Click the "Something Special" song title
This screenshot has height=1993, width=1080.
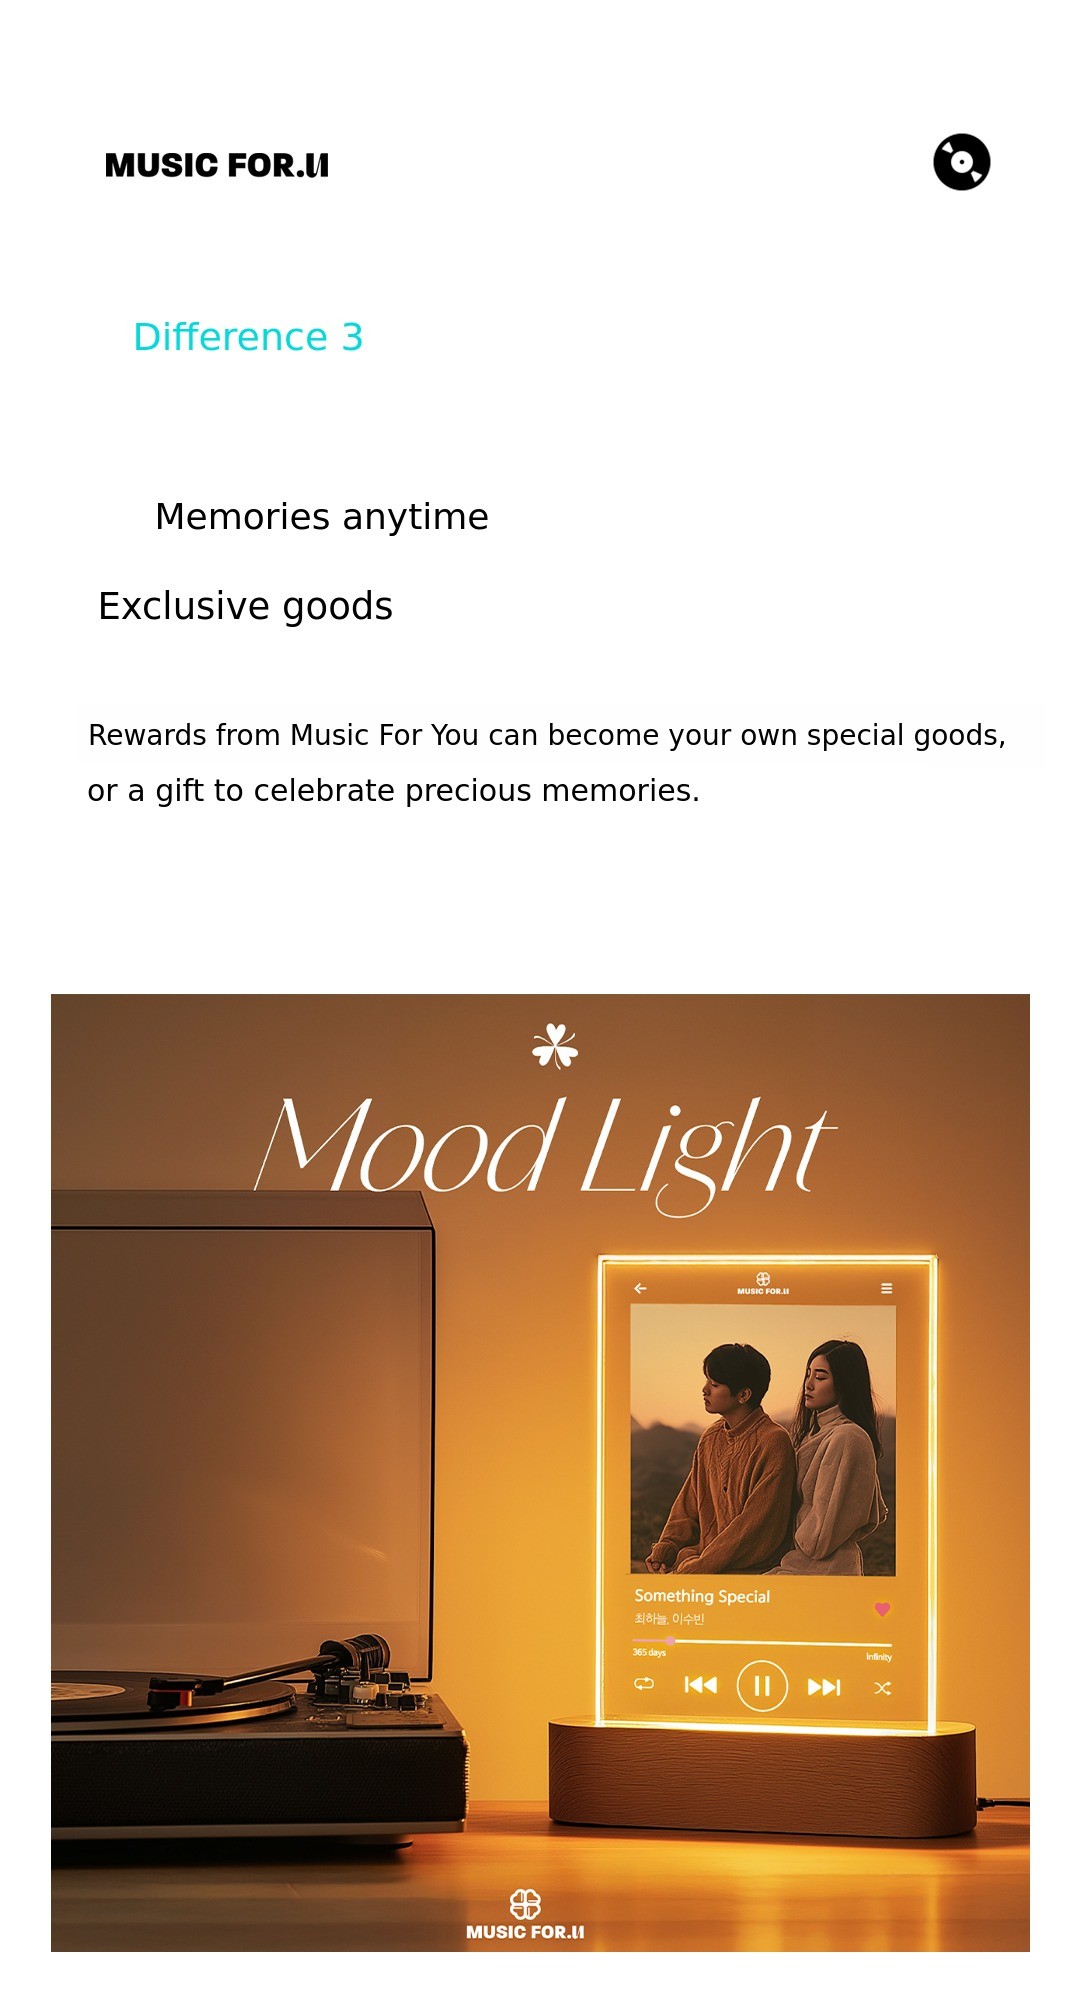click(702, 1596)
